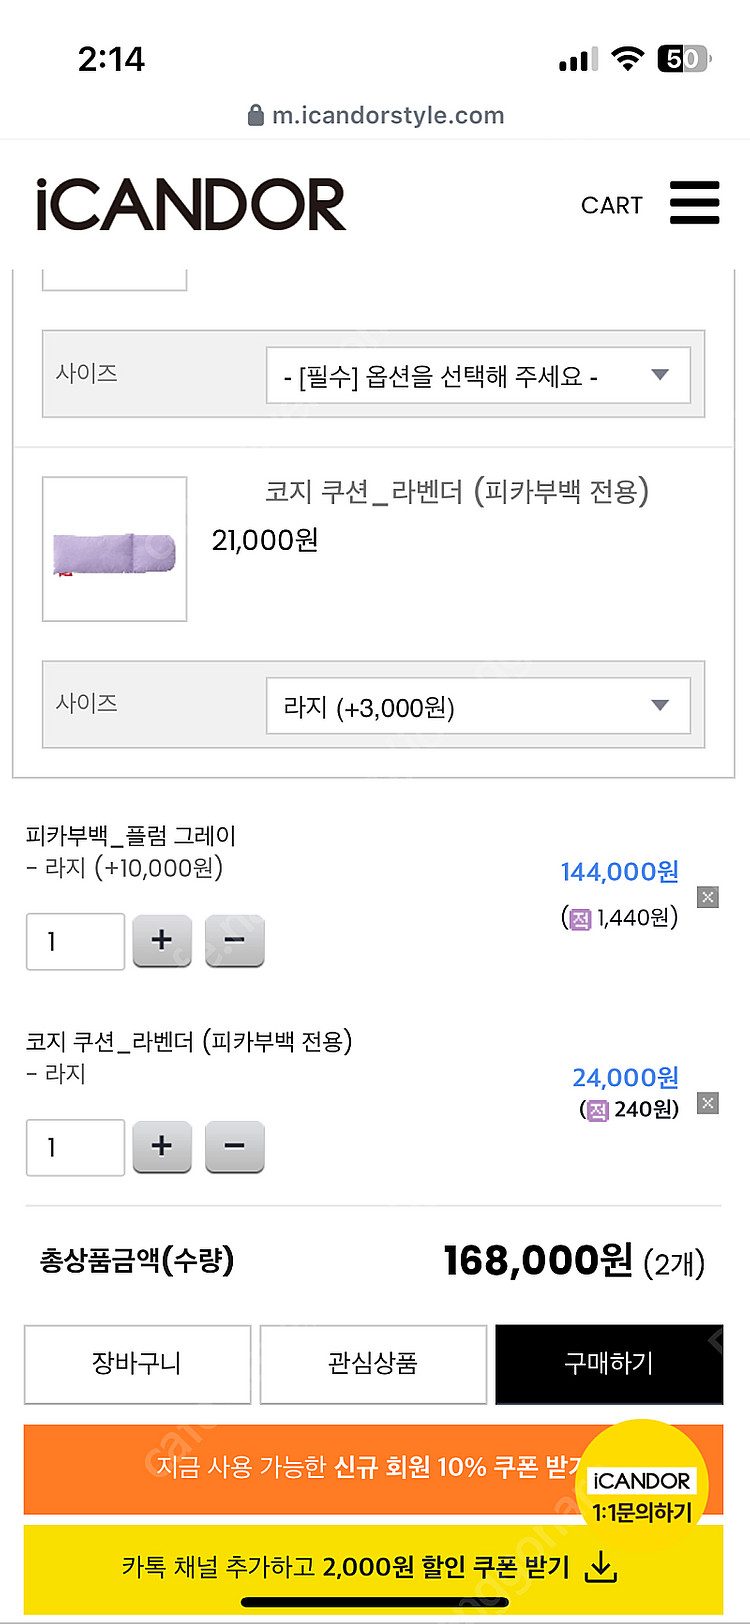Screen dimensions: 750x1624
Task: Decrease quantity of 피카부백 플럼 그레이
Action: (x=234, y=941)
